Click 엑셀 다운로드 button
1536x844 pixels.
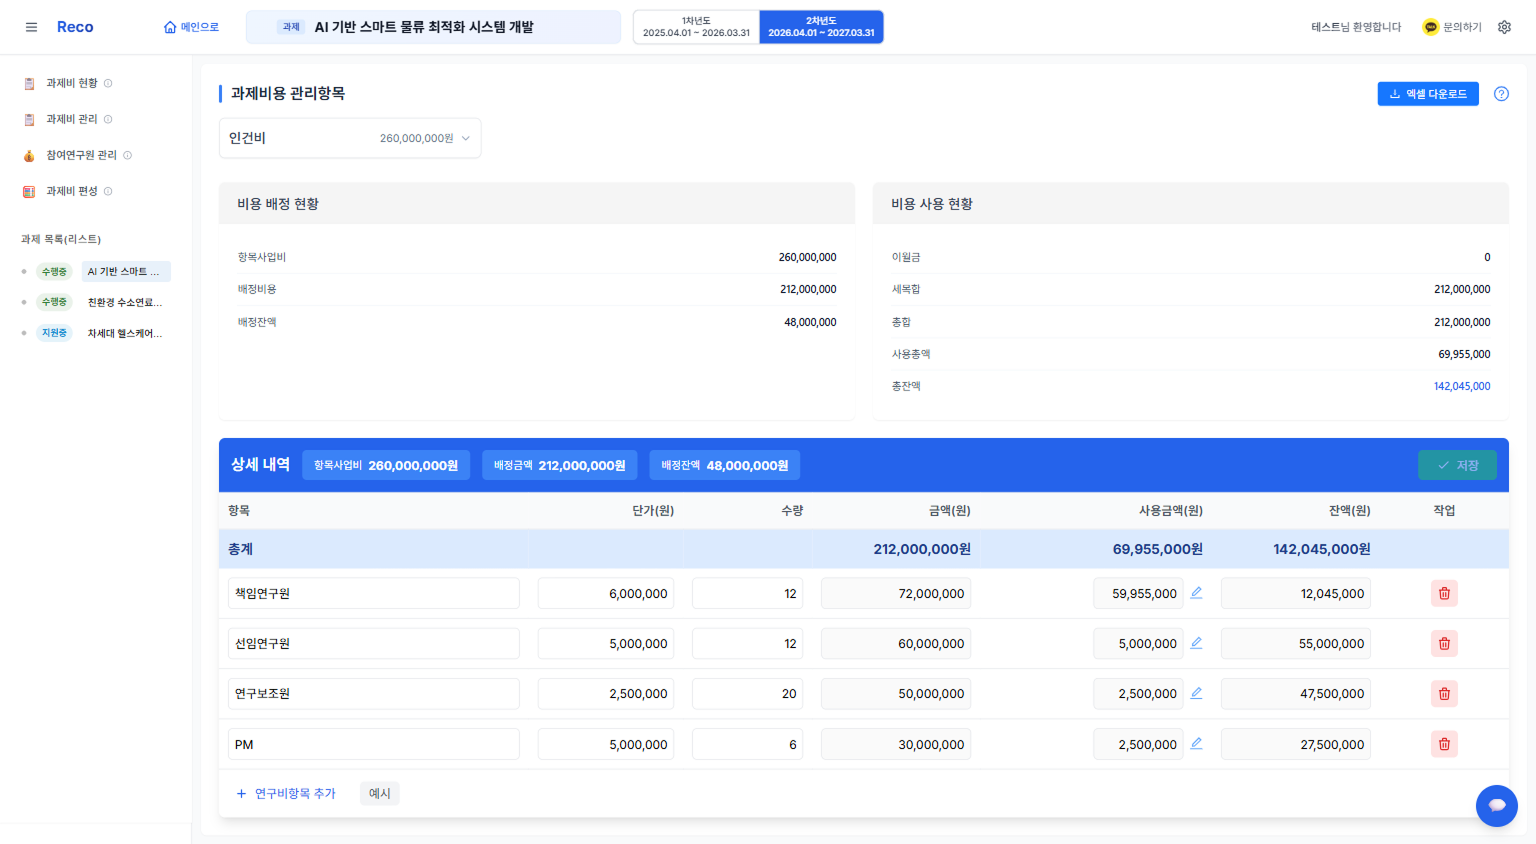tap(1428, 94)
